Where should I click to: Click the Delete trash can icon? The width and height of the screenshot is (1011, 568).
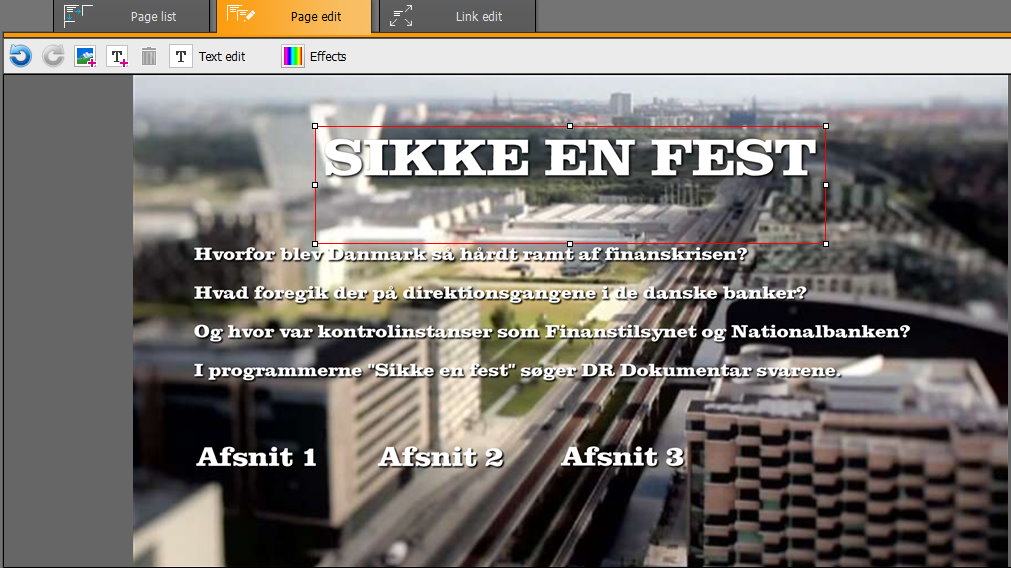tap(149, 57)
